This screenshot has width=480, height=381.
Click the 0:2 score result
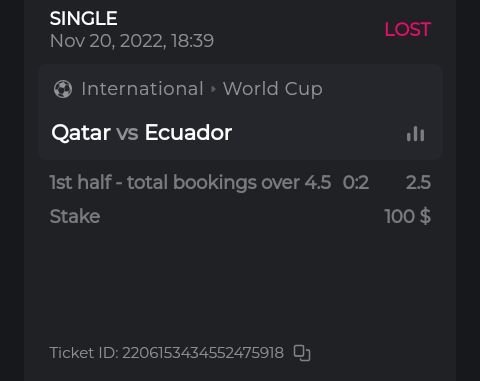click(356, 183)
